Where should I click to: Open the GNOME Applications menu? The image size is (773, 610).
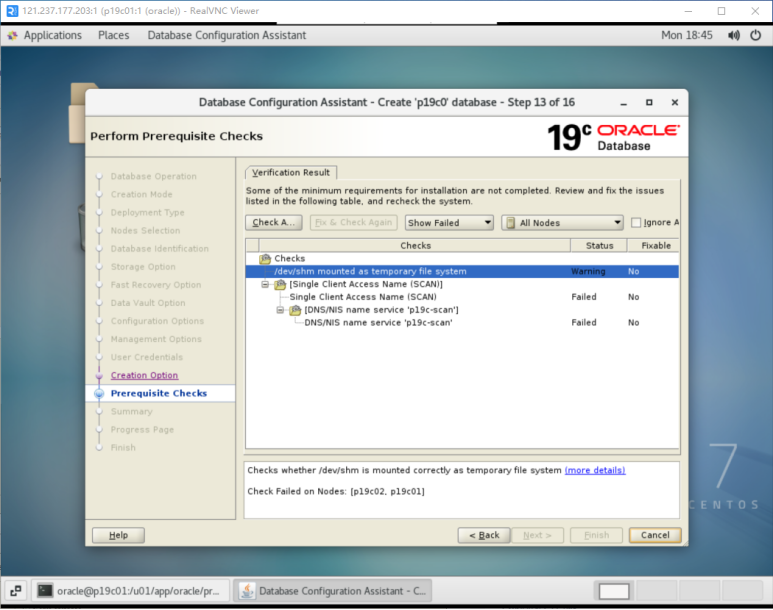pyautogui.click(x=52, y=36)
